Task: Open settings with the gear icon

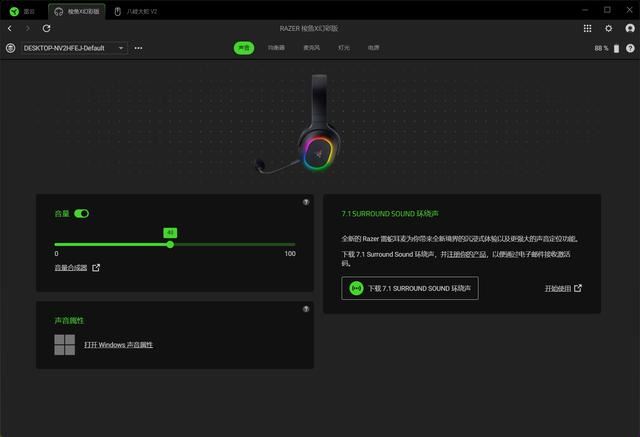Action: tap(609, 28)
